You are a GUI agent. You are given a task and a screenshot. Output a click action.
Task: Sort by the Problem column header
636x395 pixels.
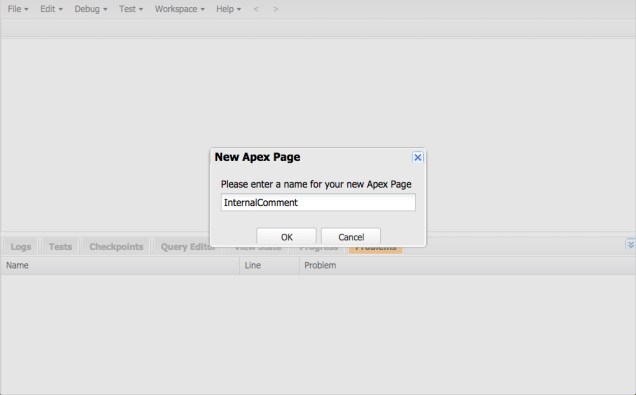point(467,265)
